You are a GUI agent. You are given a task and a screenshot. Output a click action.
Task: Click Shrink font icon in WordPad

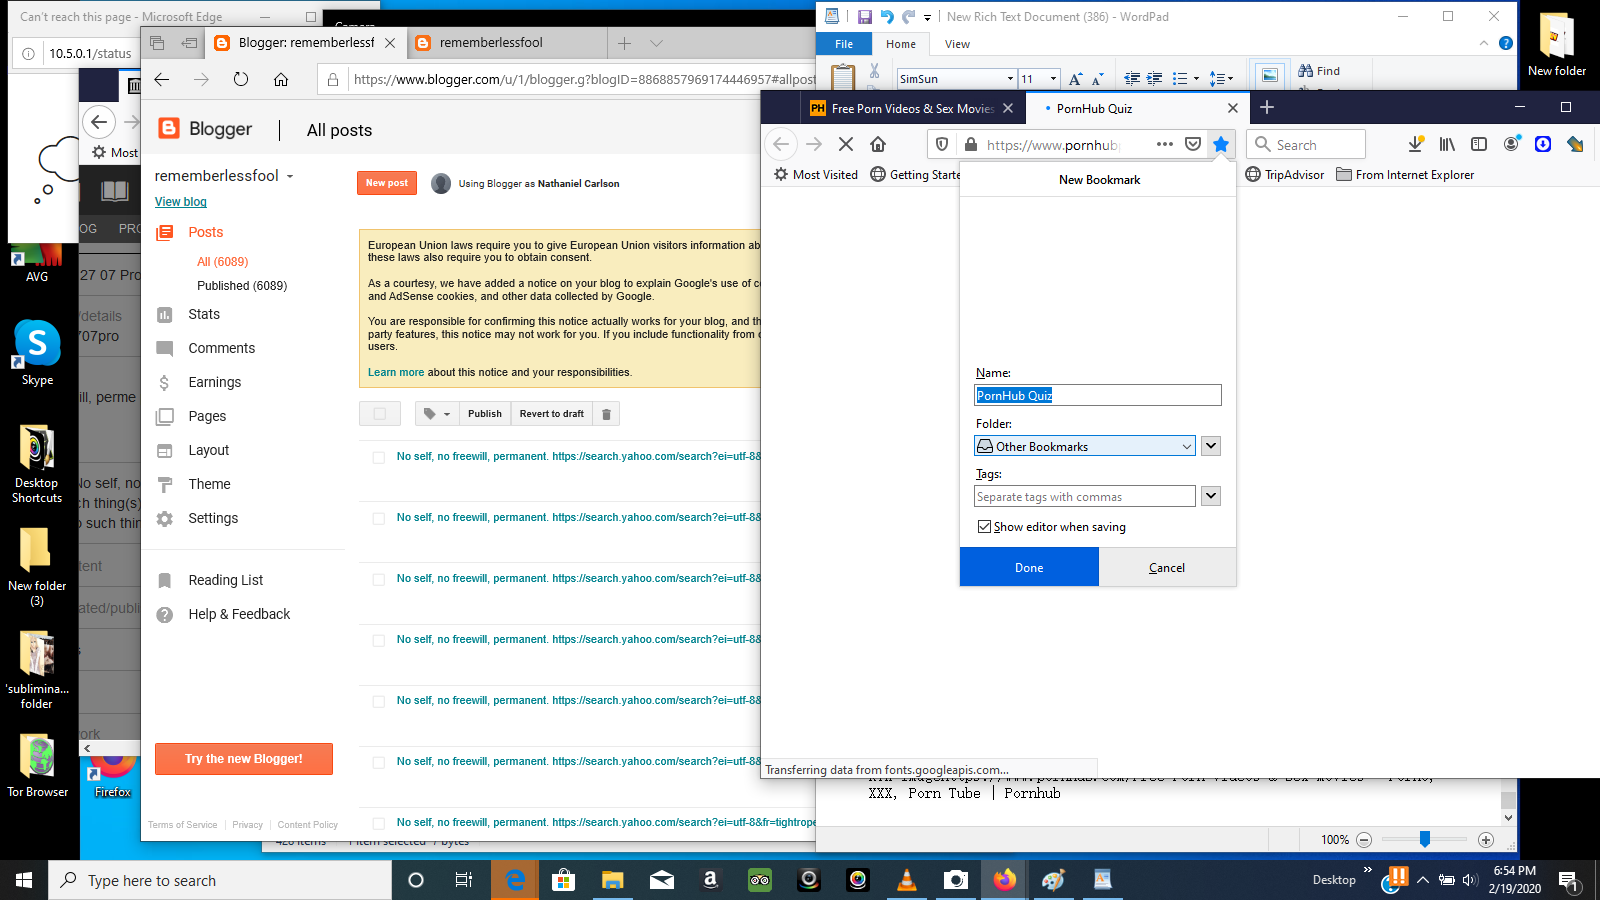click(1097, 78)
